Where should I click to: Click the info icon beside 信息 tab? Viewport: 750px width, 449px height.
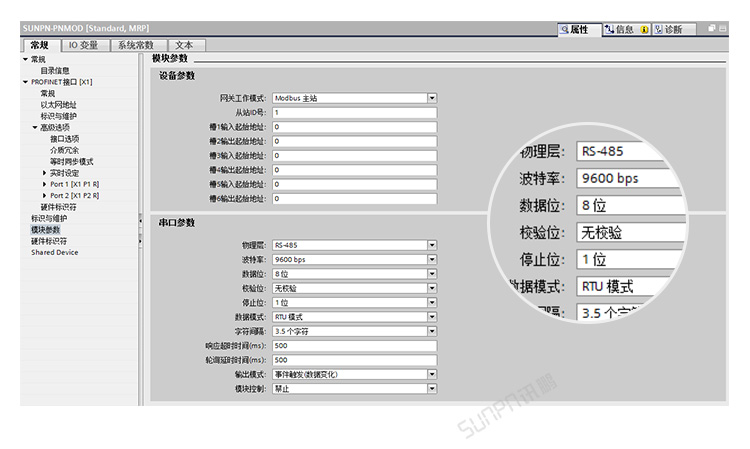click(x=644, y=30)
